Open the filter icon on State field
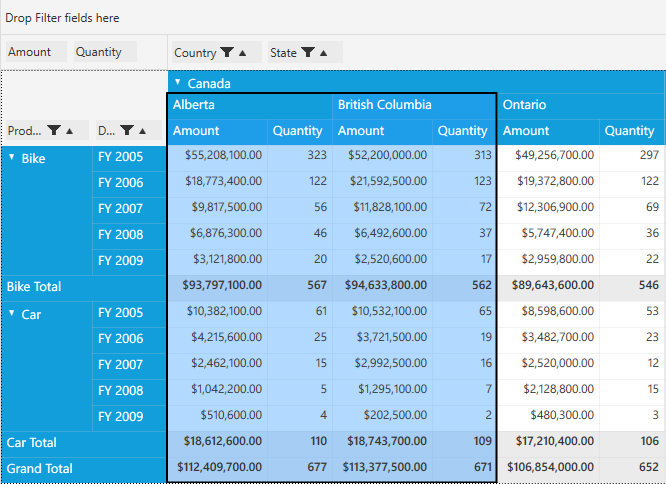 (309, 53)
